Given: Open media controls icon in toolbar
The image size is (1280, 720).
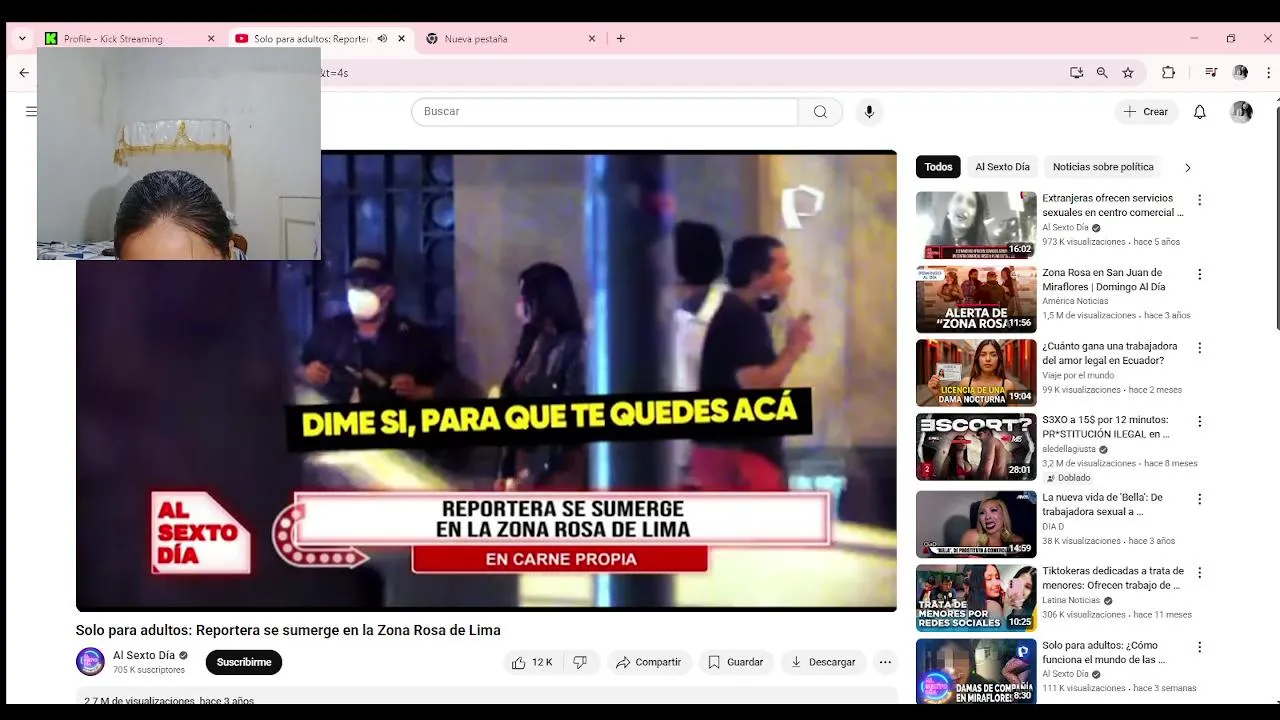Looking at the screenshot, I should [1211, 72].
